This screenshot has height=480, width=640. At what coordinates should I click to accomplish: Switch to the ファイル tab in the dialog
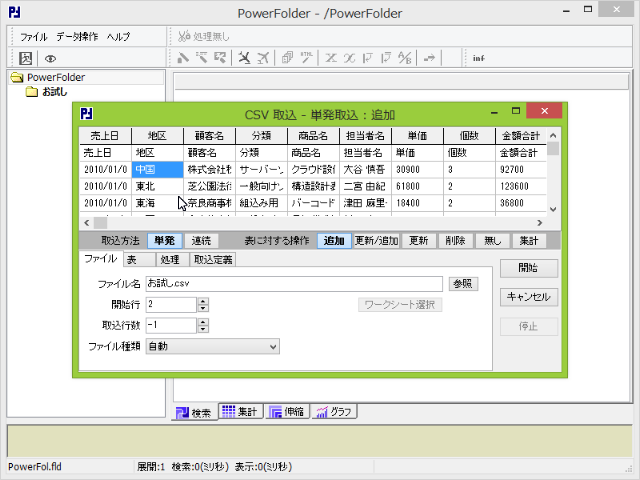pyautogui.click(x=101, y=259)
